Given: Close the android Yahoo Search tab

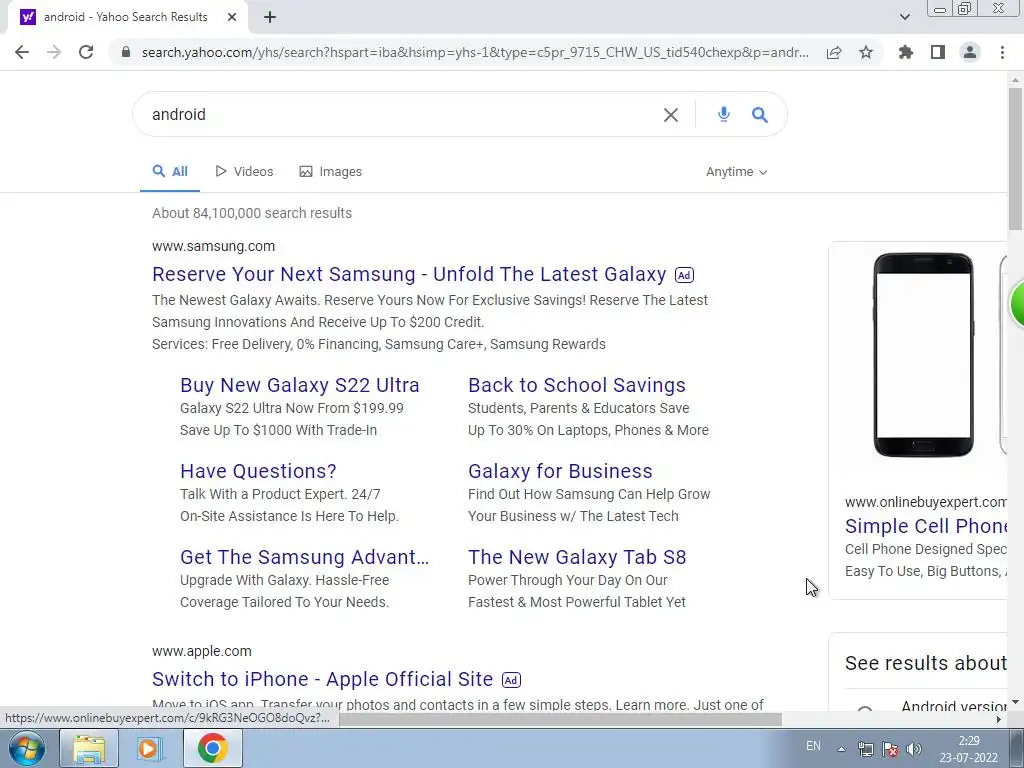Looking at the screenshot, I should tap(232, 17).
